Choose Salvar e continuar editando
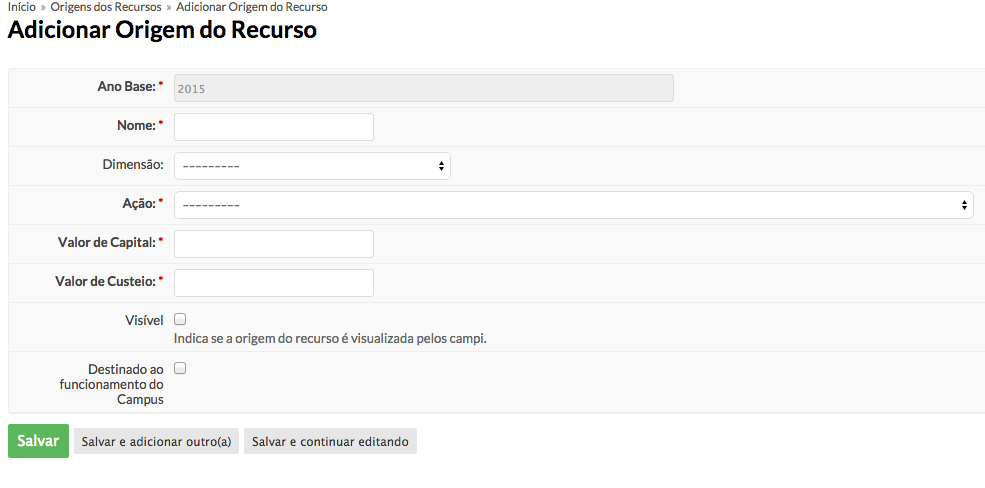Screen dimensions: 985x488 pos(330,441)
